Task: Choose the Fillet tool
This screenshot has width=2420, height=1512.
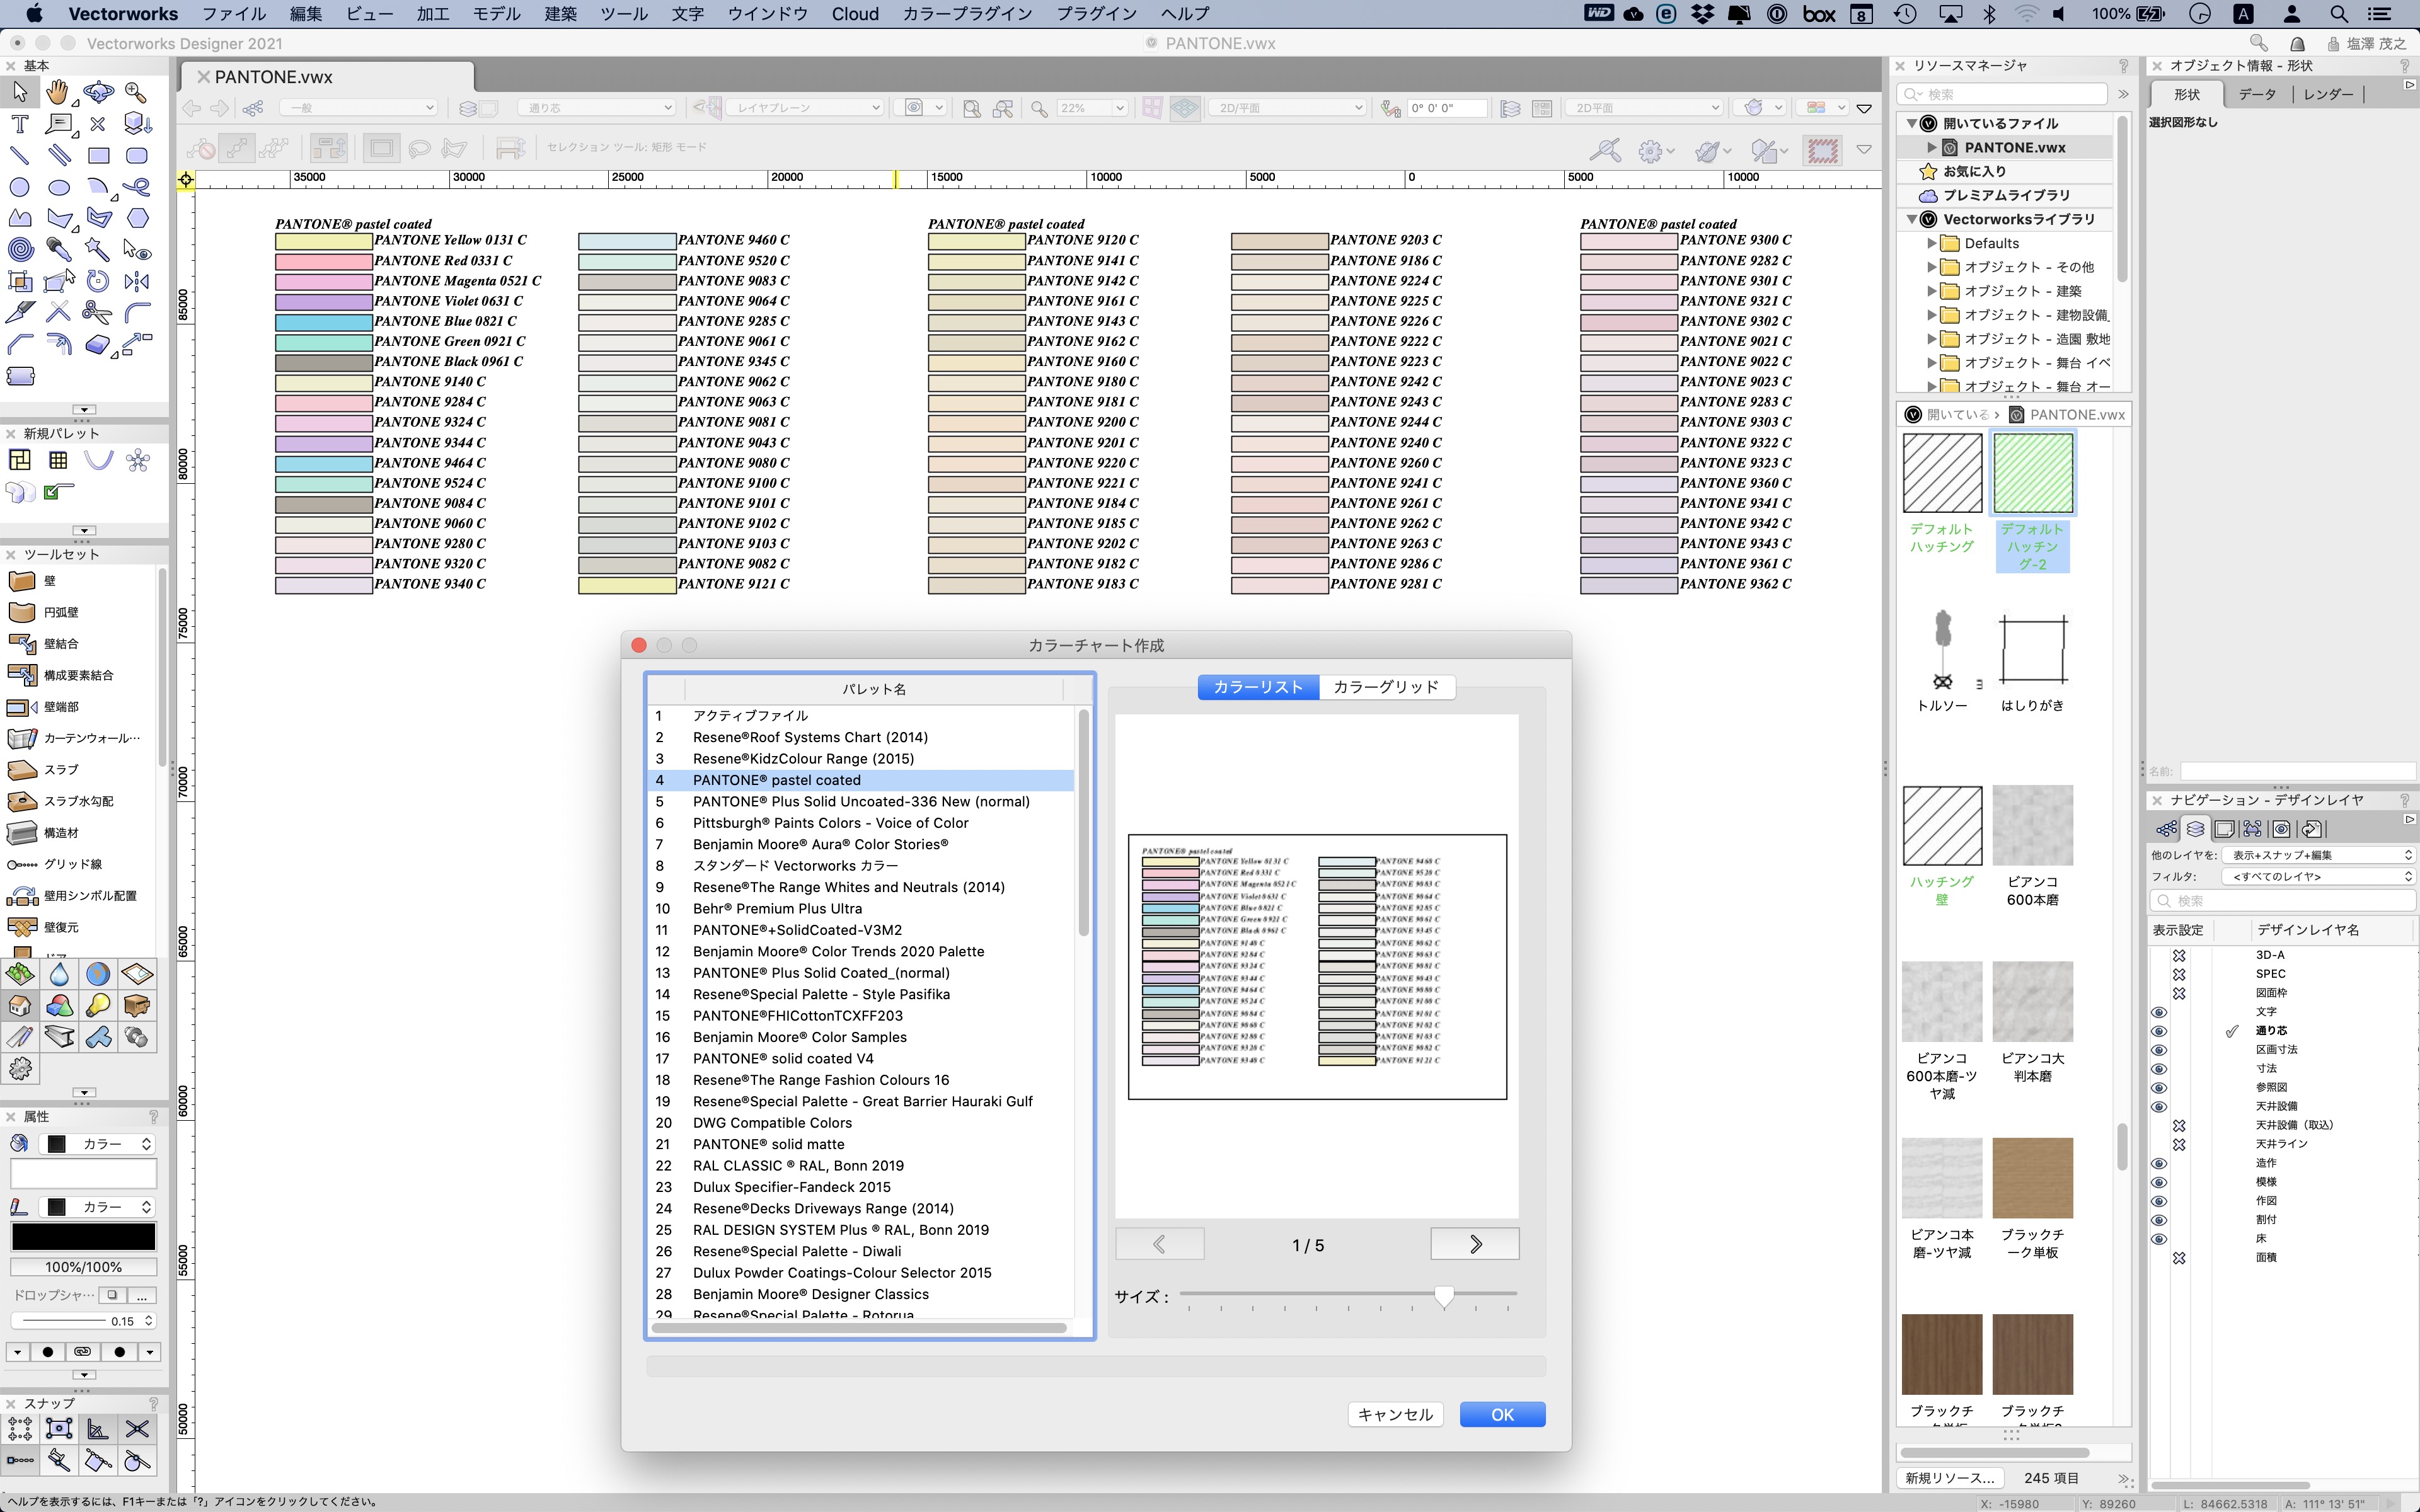Action: [137, 312]
